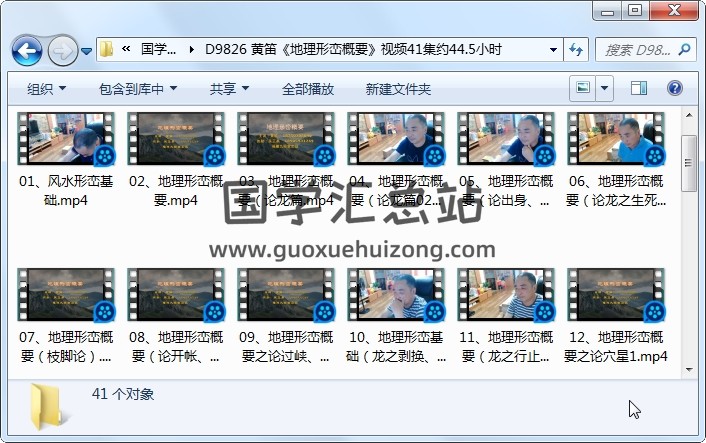The width and height of the screenshot is (706, 443).
Task: Click file name 06、地理形峦概要（论龙之生死...
Action: pyautogui.click(x=616, y=191)
